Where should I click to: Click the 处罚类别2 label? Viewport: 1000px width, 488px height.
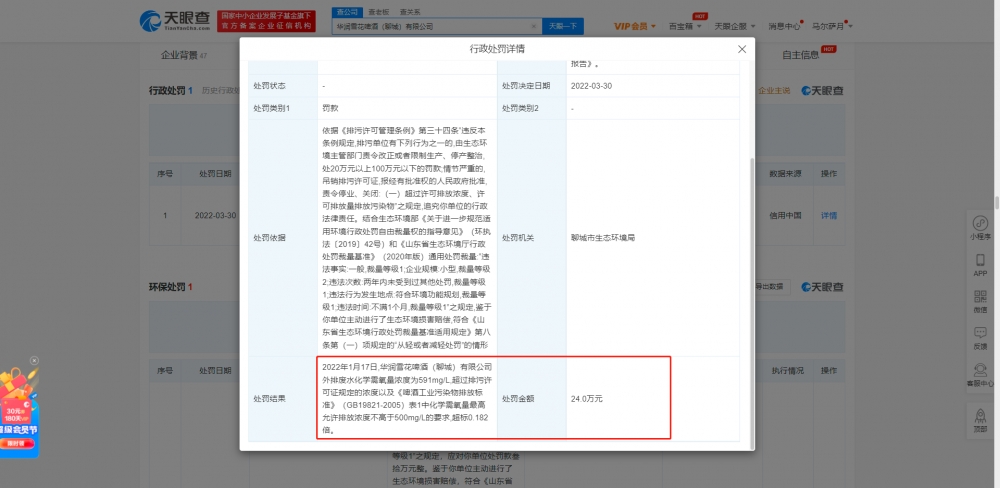(x=520, y=108)
